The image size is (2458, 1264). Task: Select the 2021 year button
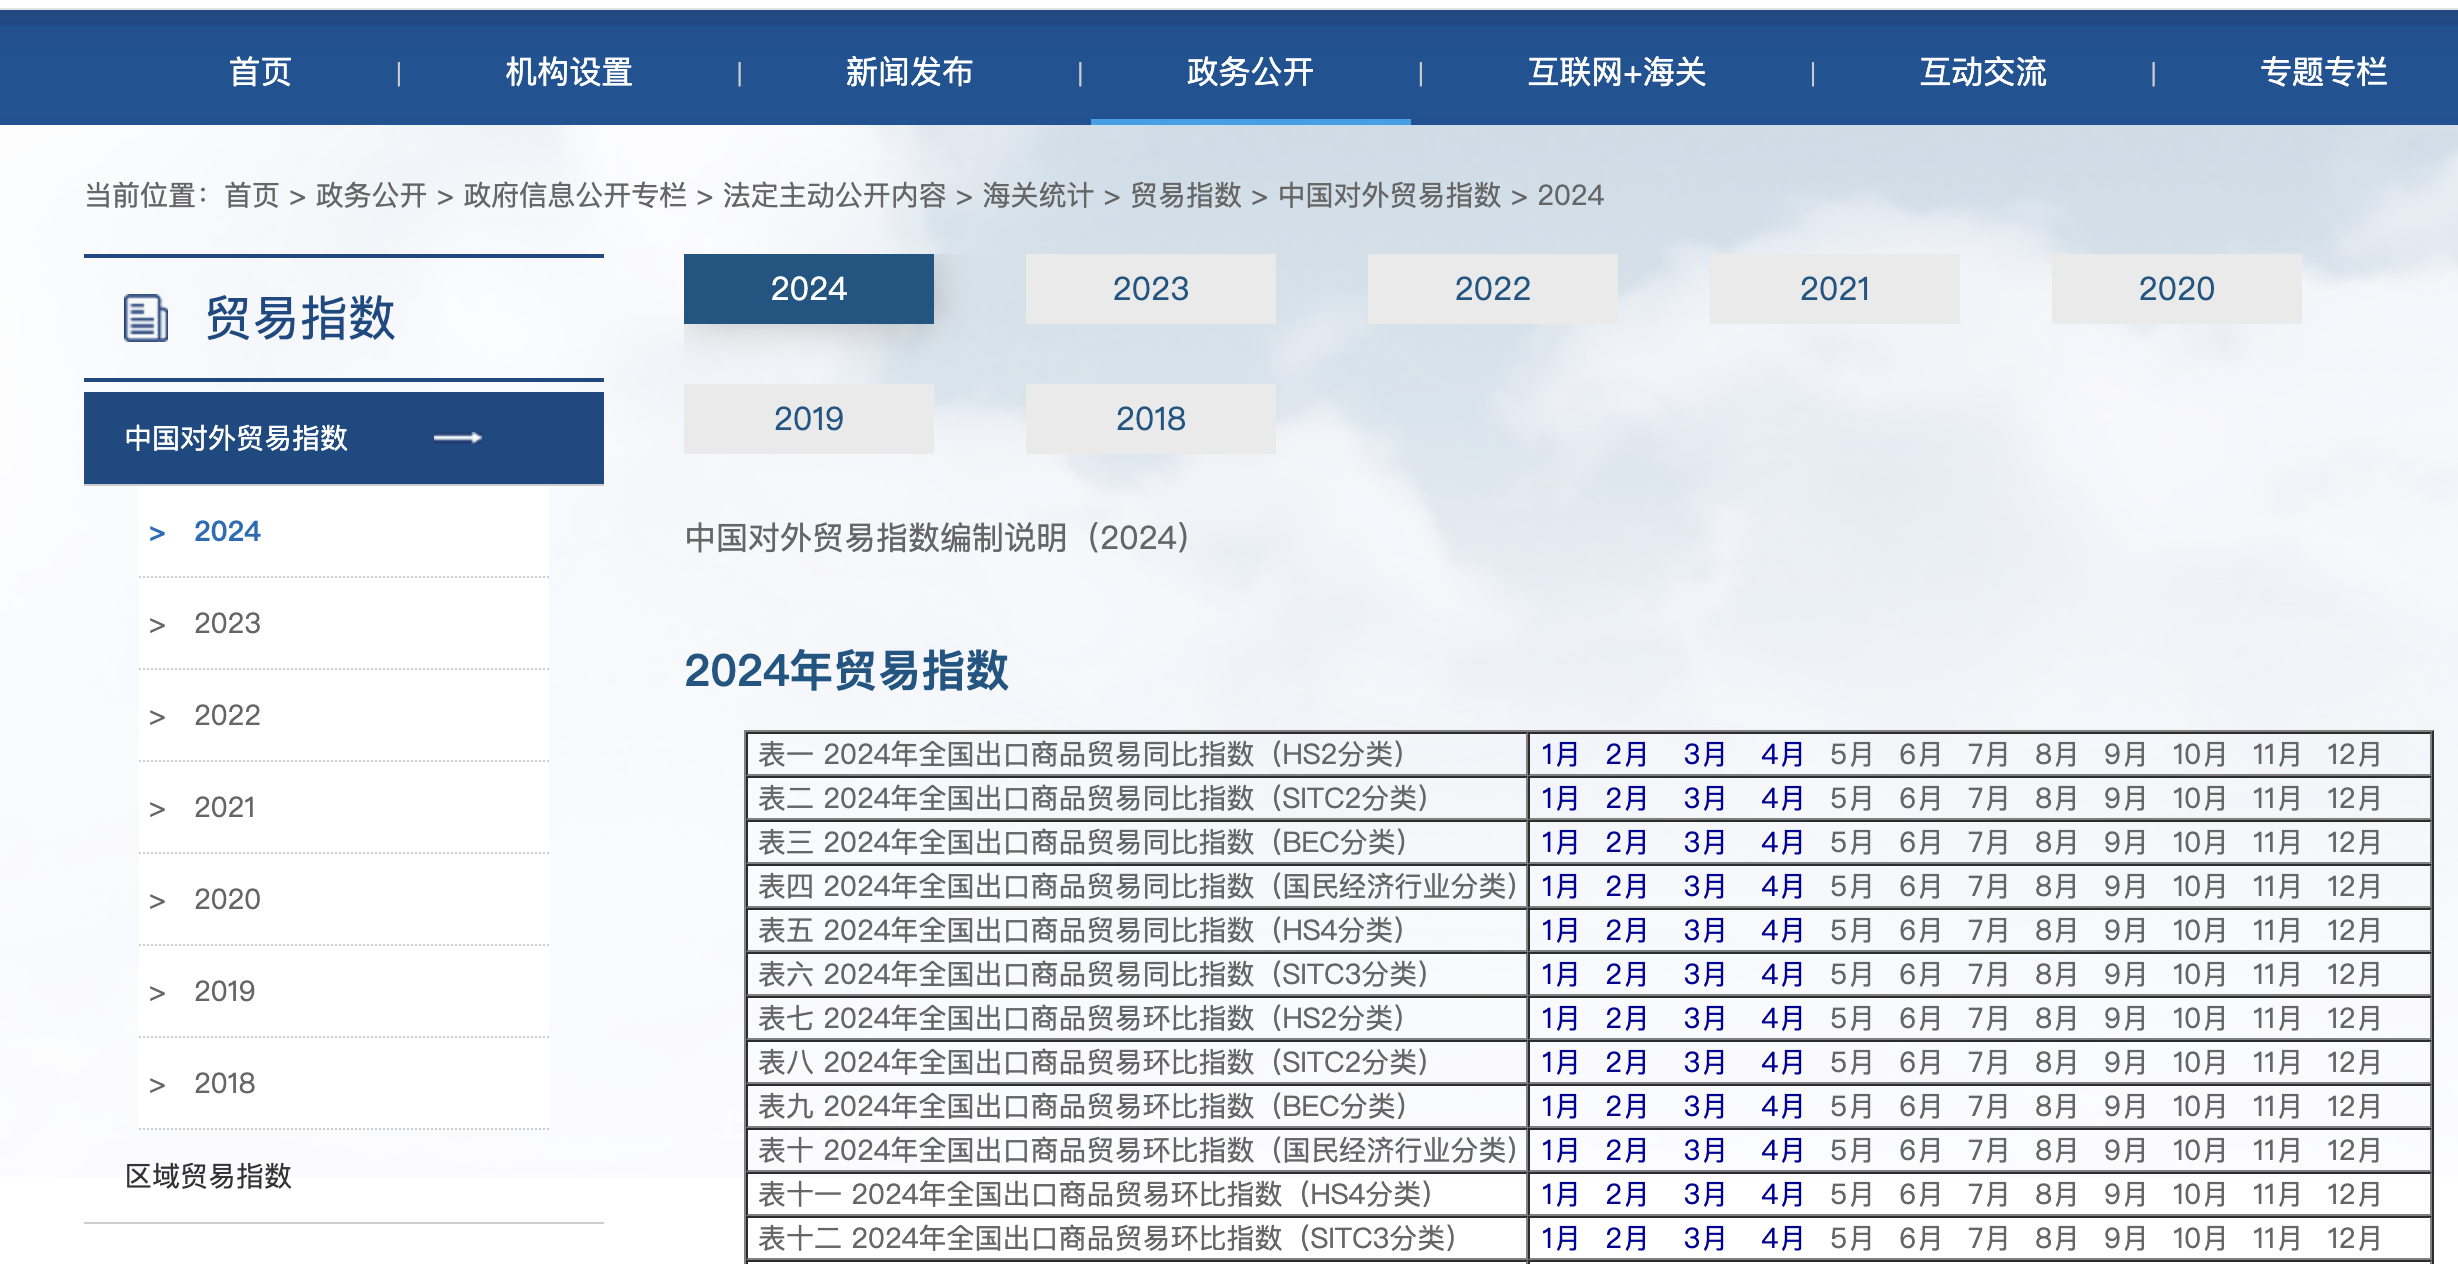click(1833, 288)
